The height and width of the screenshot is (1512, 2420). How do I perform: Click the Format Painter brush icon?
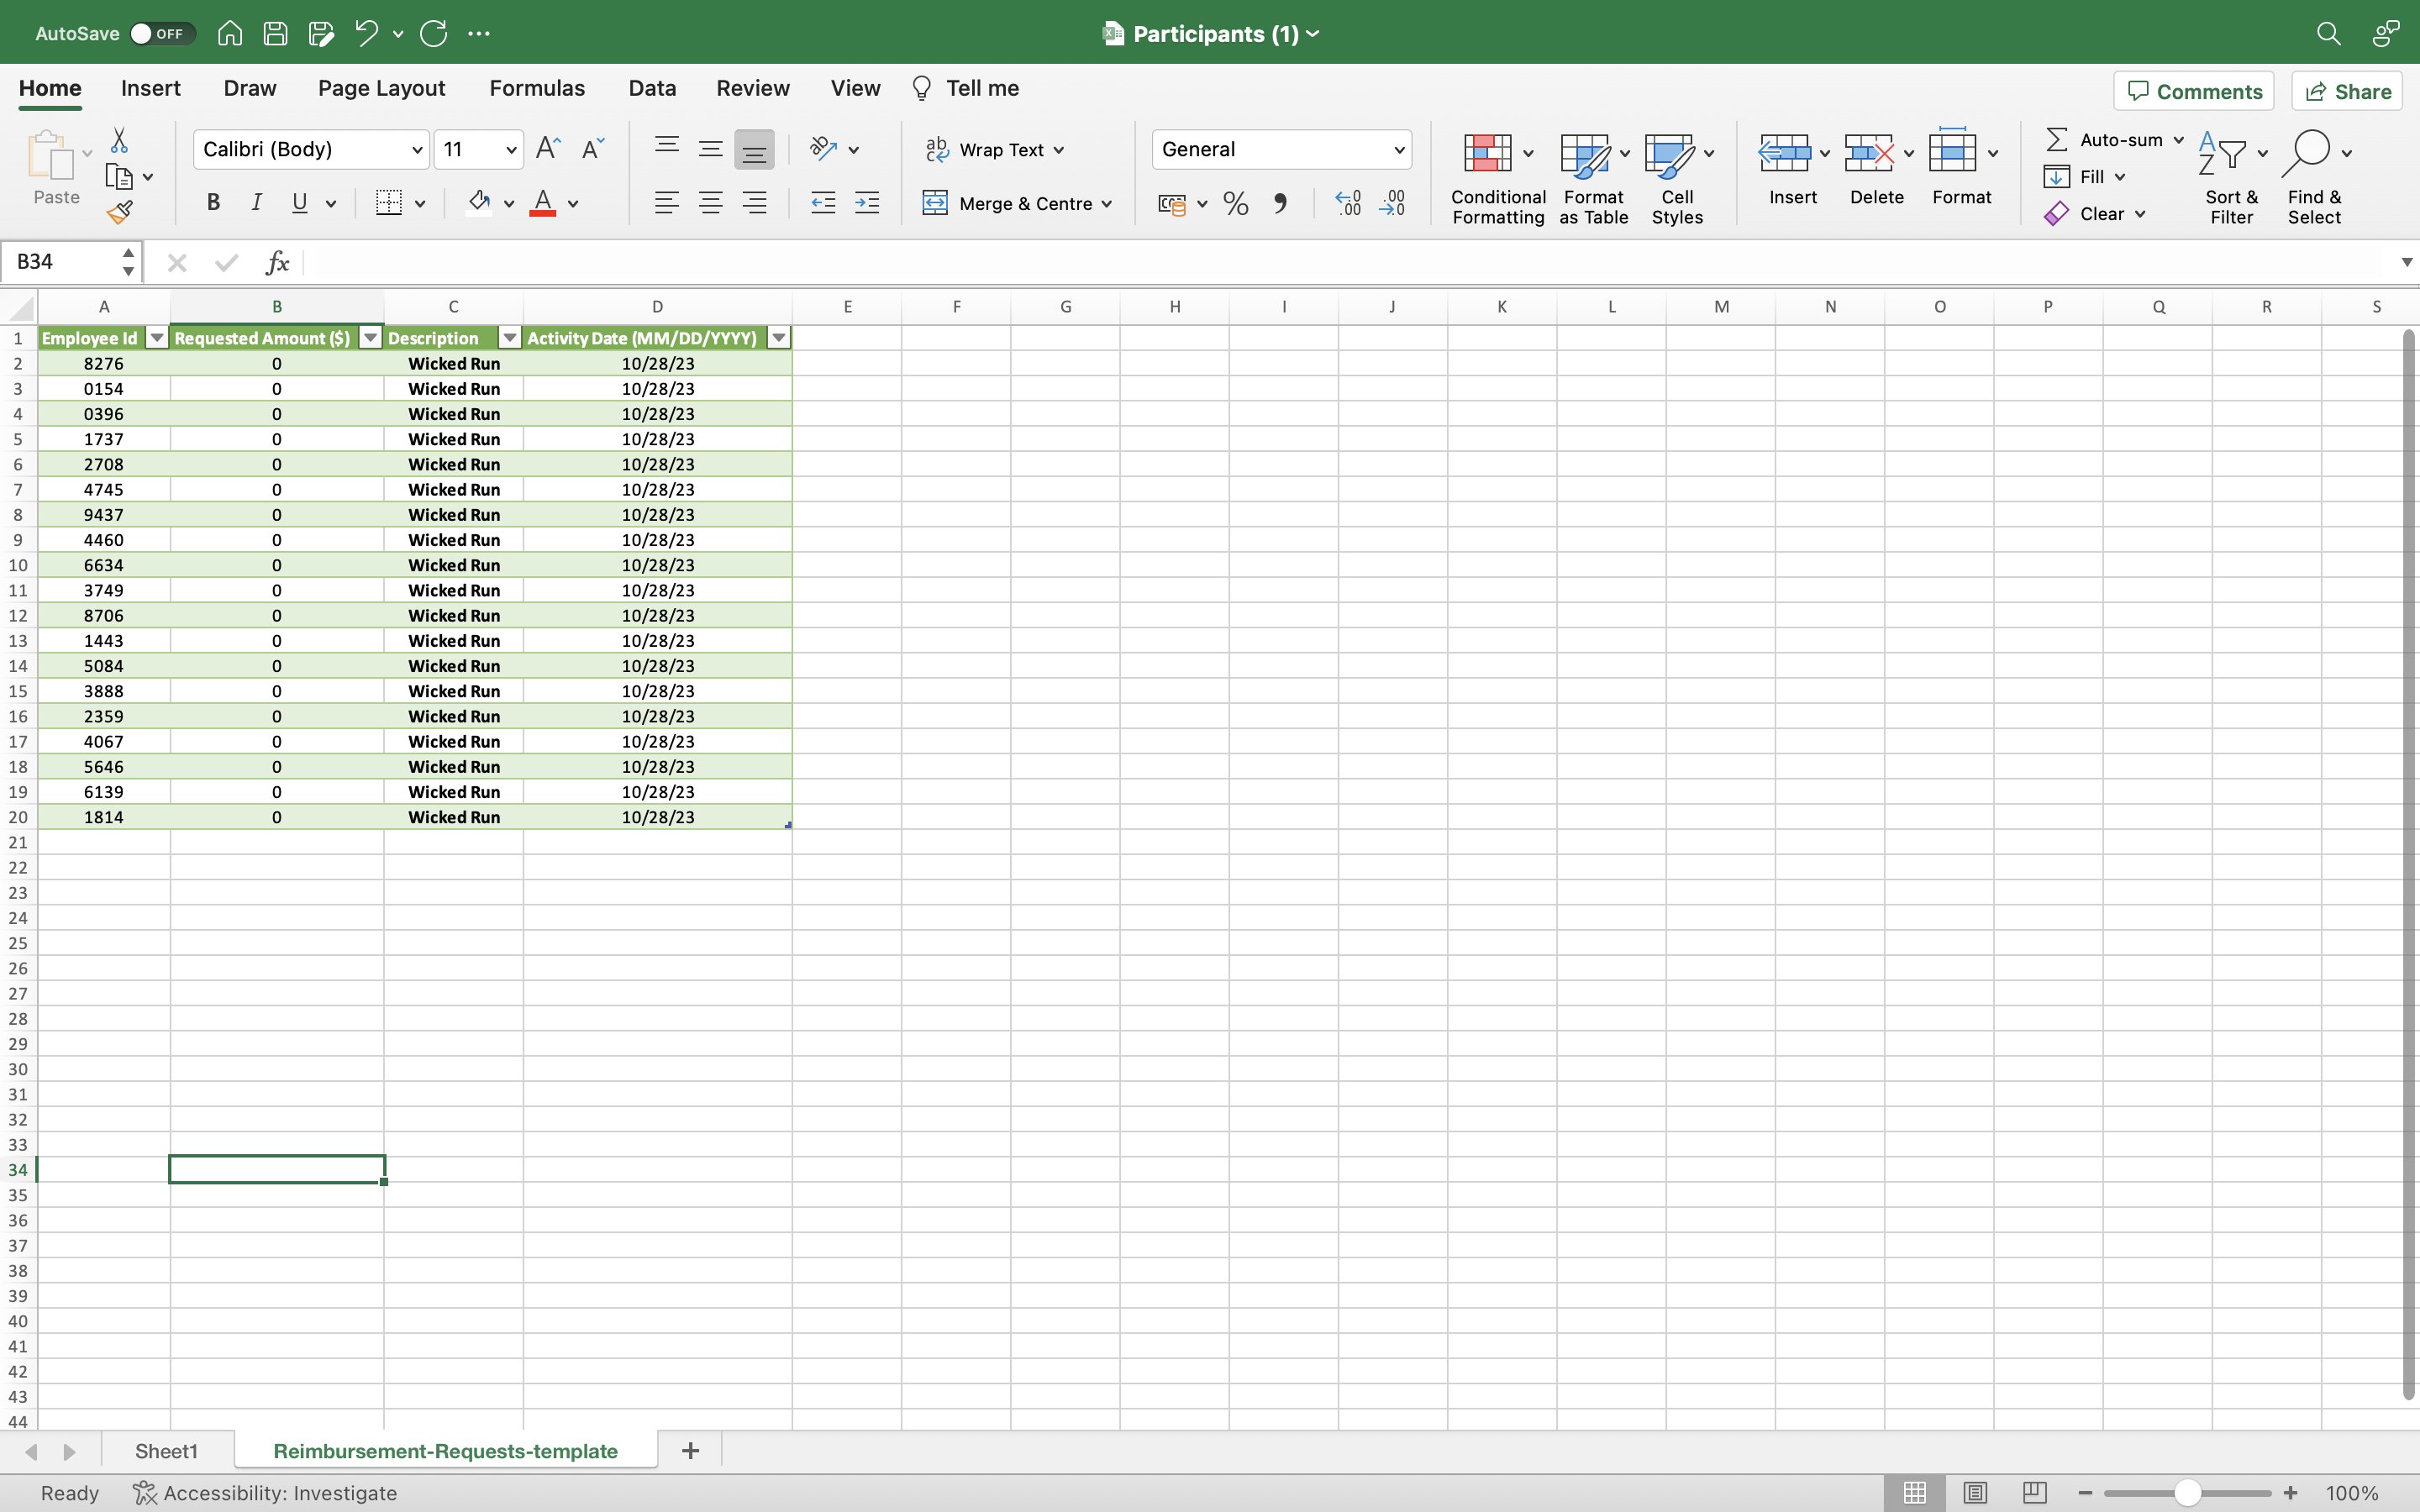click(x=119, y=212)
